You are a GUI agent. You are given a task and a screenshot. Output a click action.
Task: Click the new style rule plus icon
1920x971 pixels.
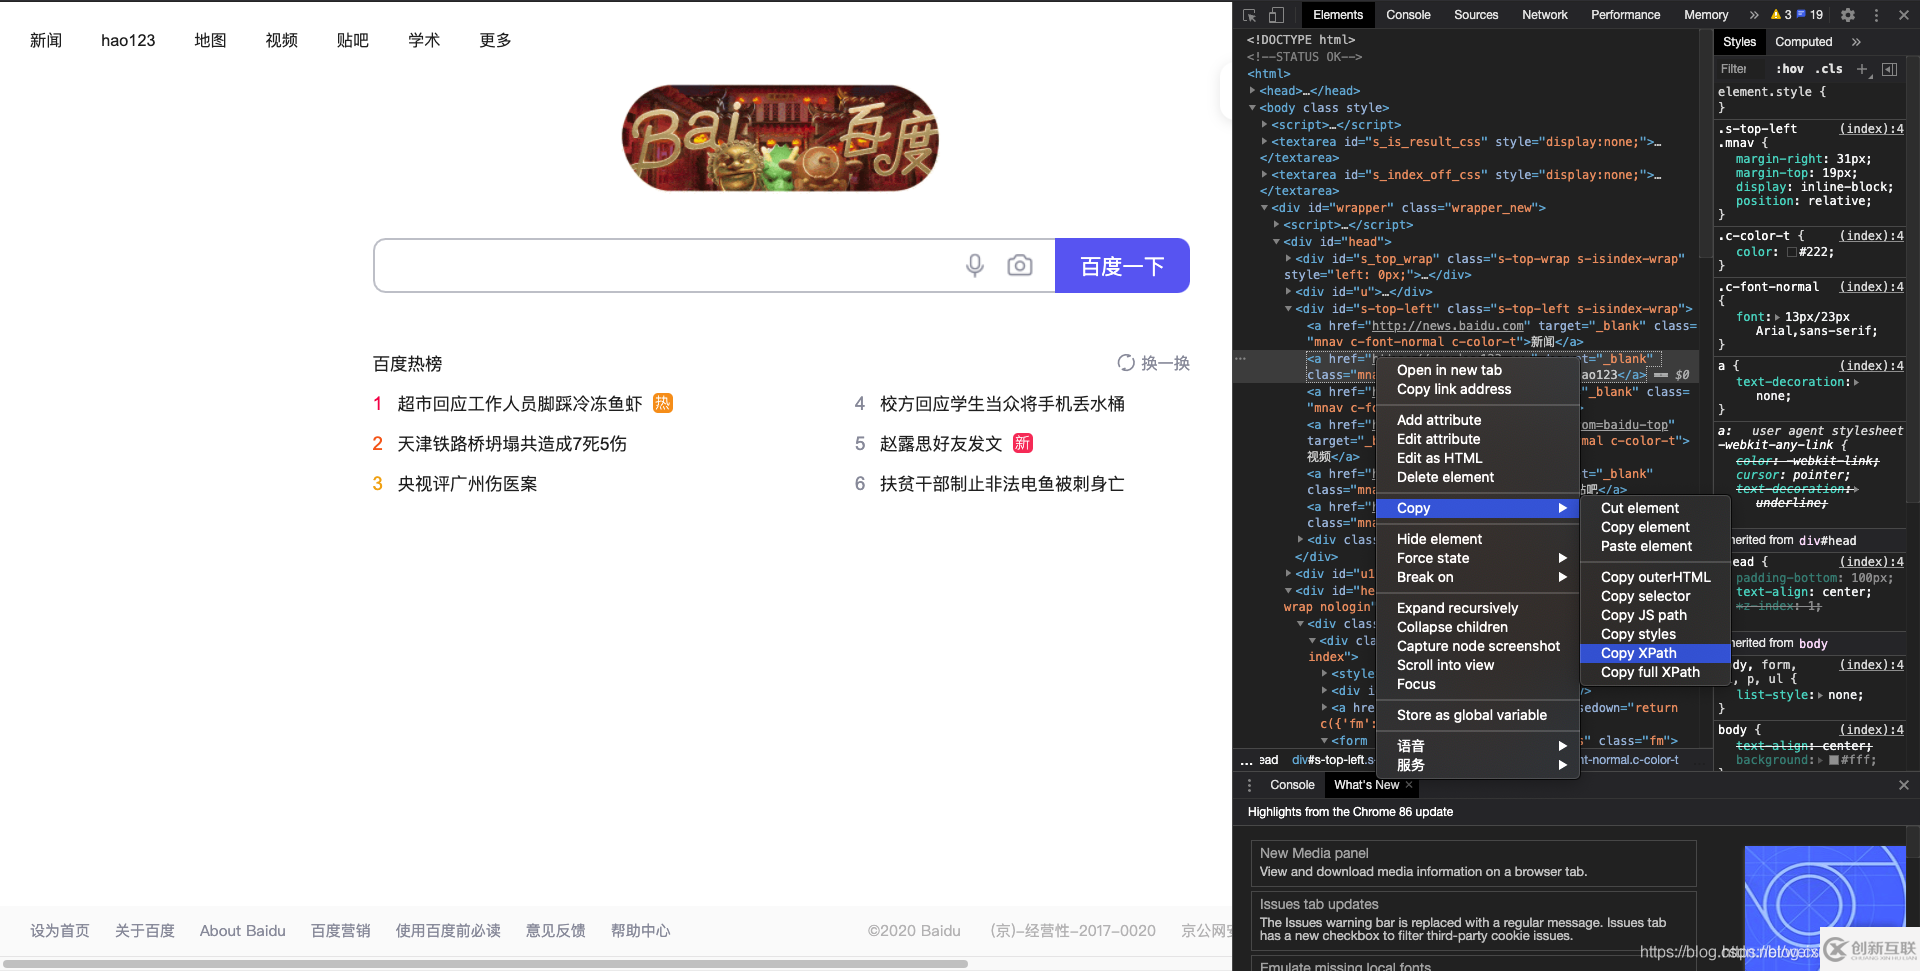pyautogui.click(x=1862, y=69)
